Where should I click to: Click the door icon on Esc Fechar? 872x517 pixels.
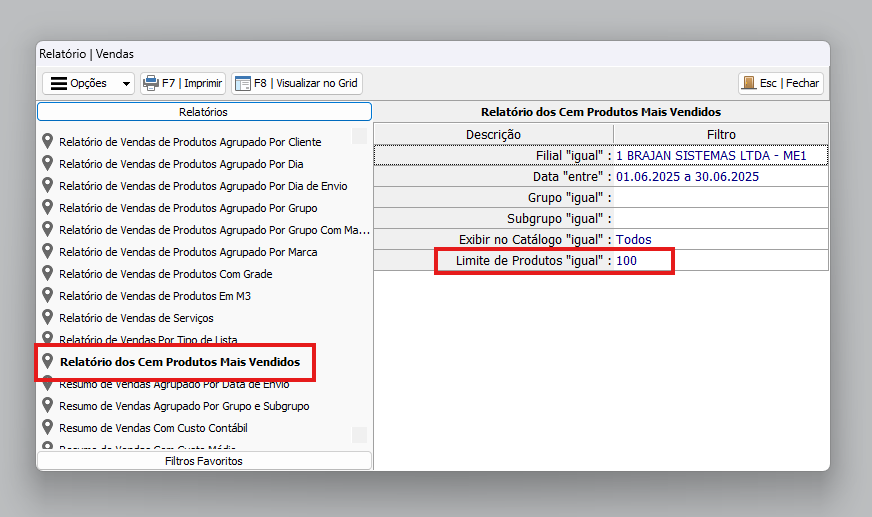(748, 83)
